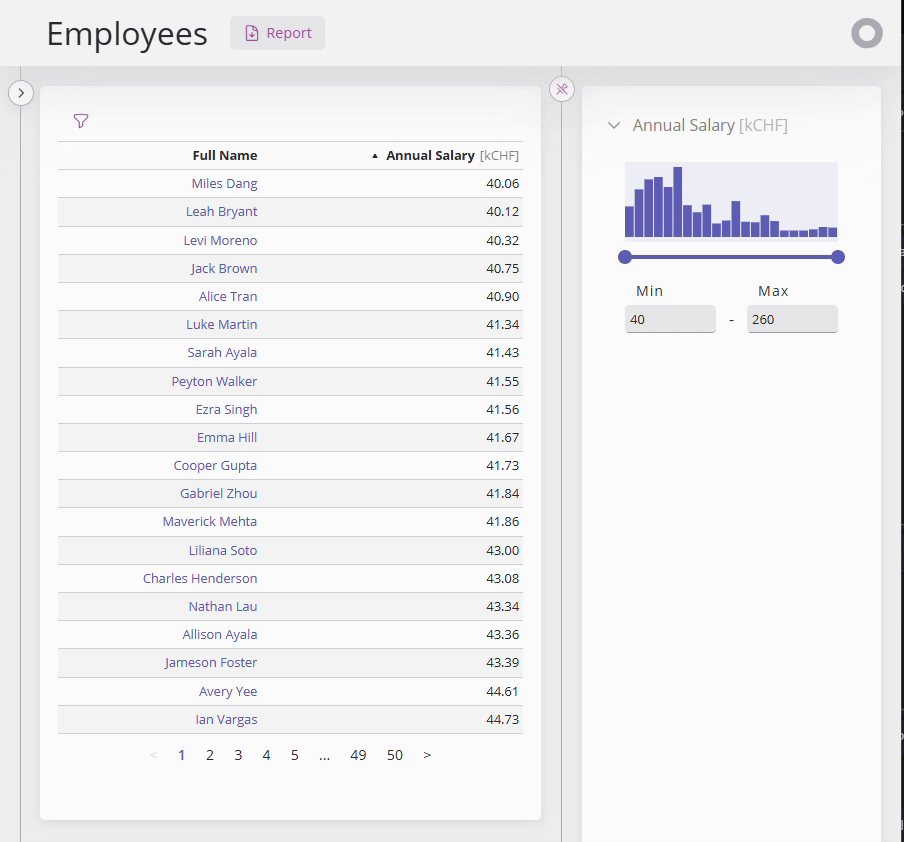Click the Max salary input field
Viewport: 904px width, 842px height.
click(792, 319)
